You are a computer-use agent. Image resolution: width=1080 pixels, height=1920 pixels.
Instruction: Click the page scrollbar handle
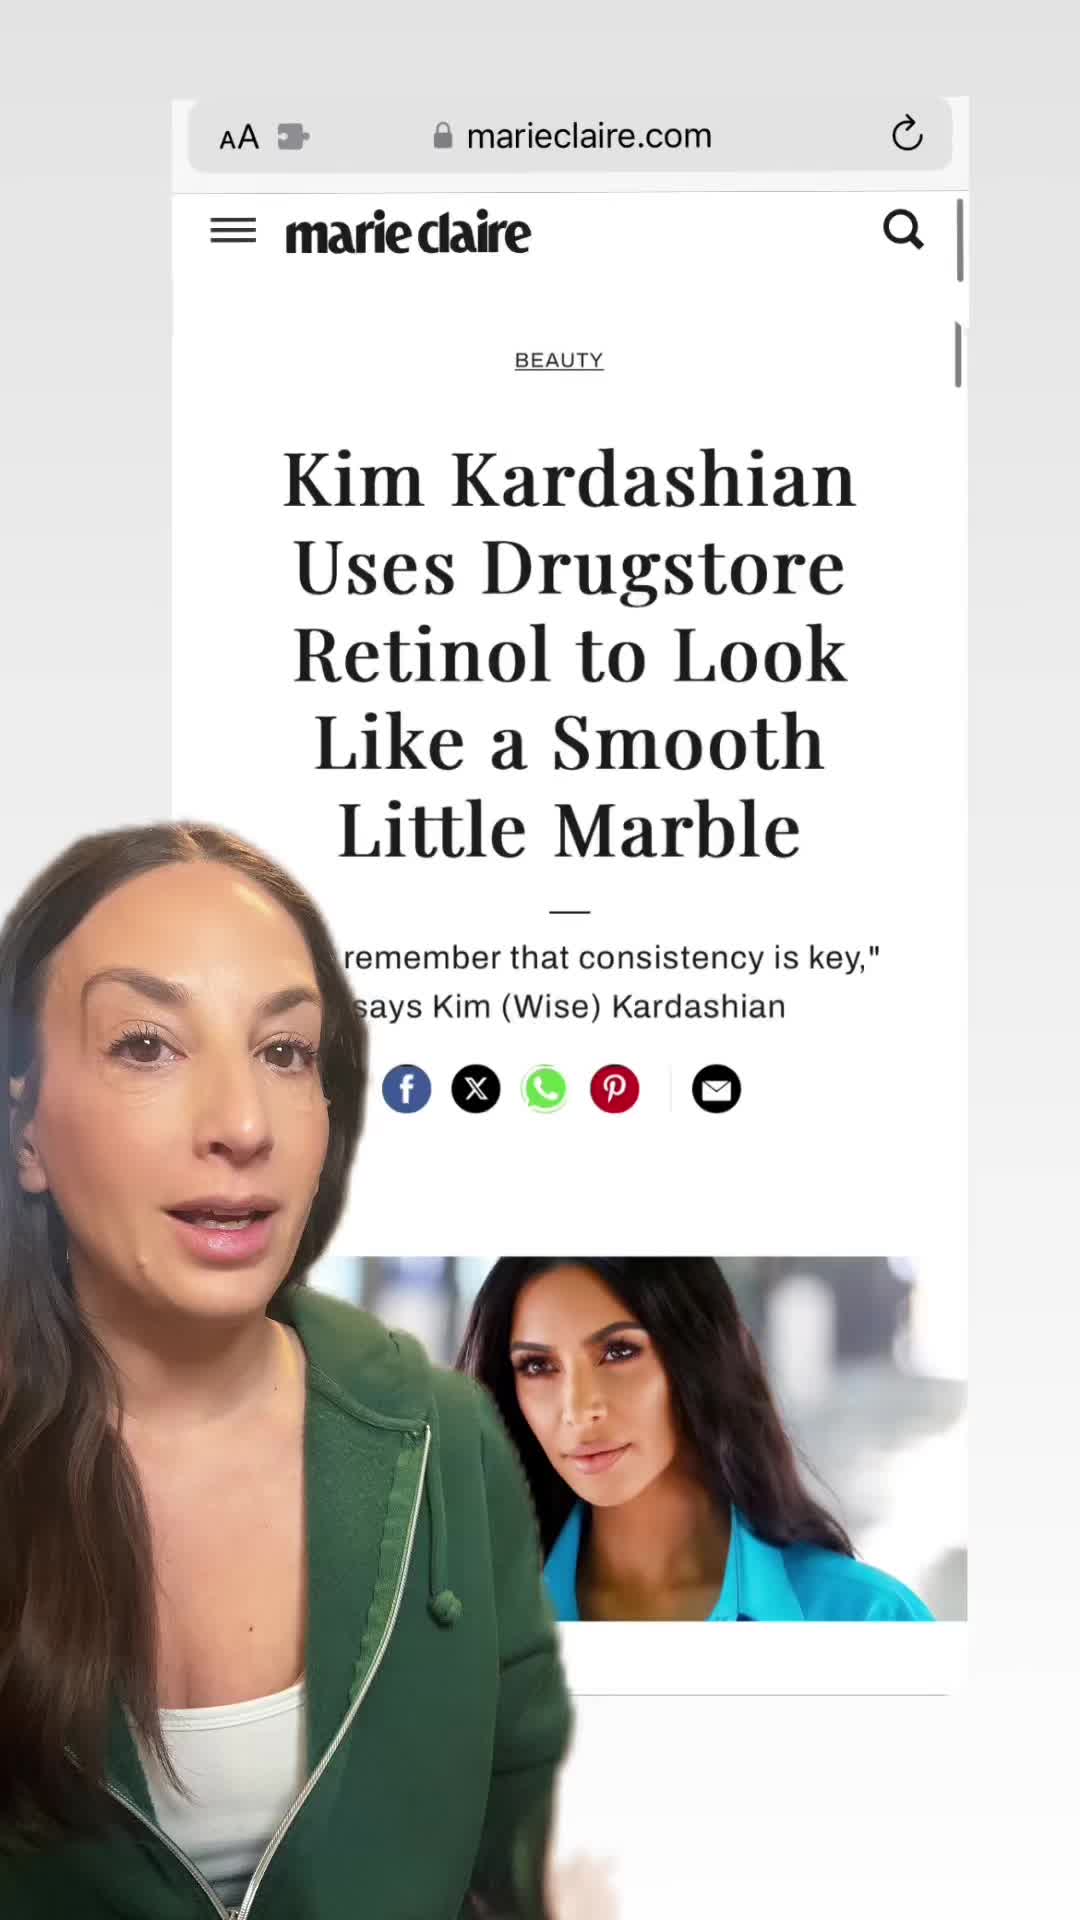[958, 354]
